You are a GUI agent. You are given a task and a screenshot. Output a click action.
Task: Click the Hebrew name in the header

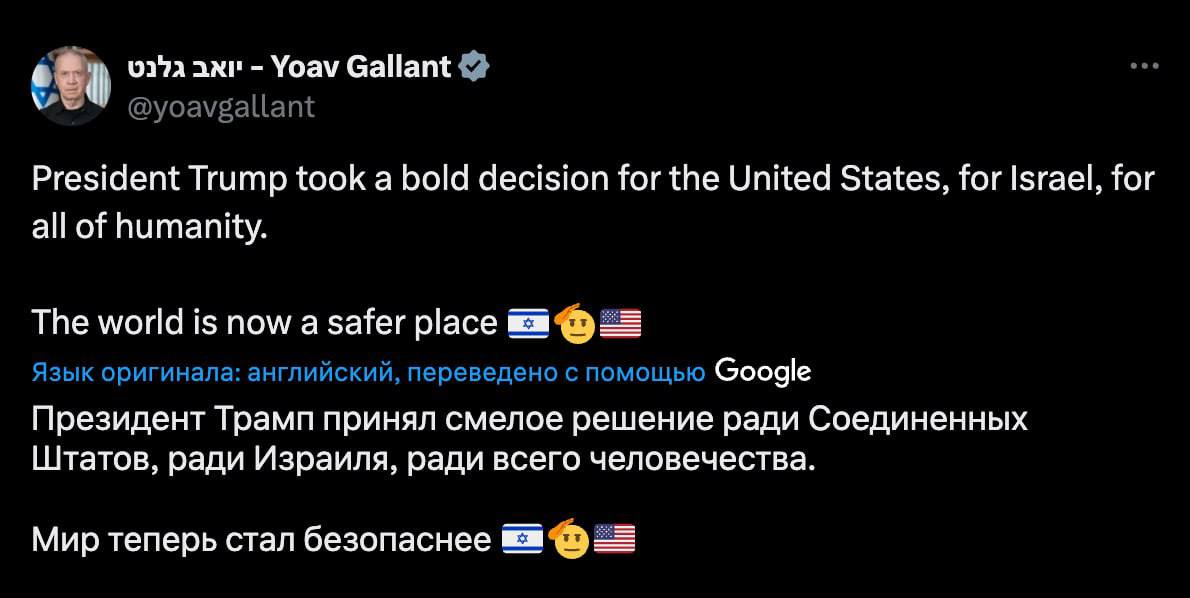185,67
